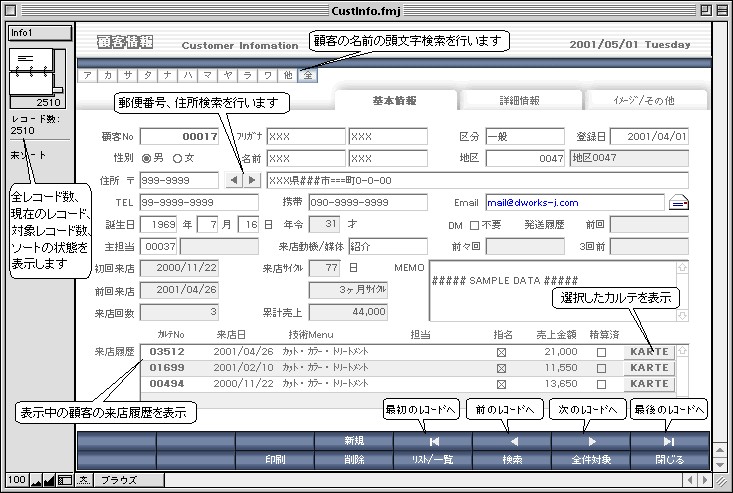The width and height of the screenshot is (733, 493).
Task: Click vertical scrollbar down arrow of window
Action: click(x=720, y=464)
